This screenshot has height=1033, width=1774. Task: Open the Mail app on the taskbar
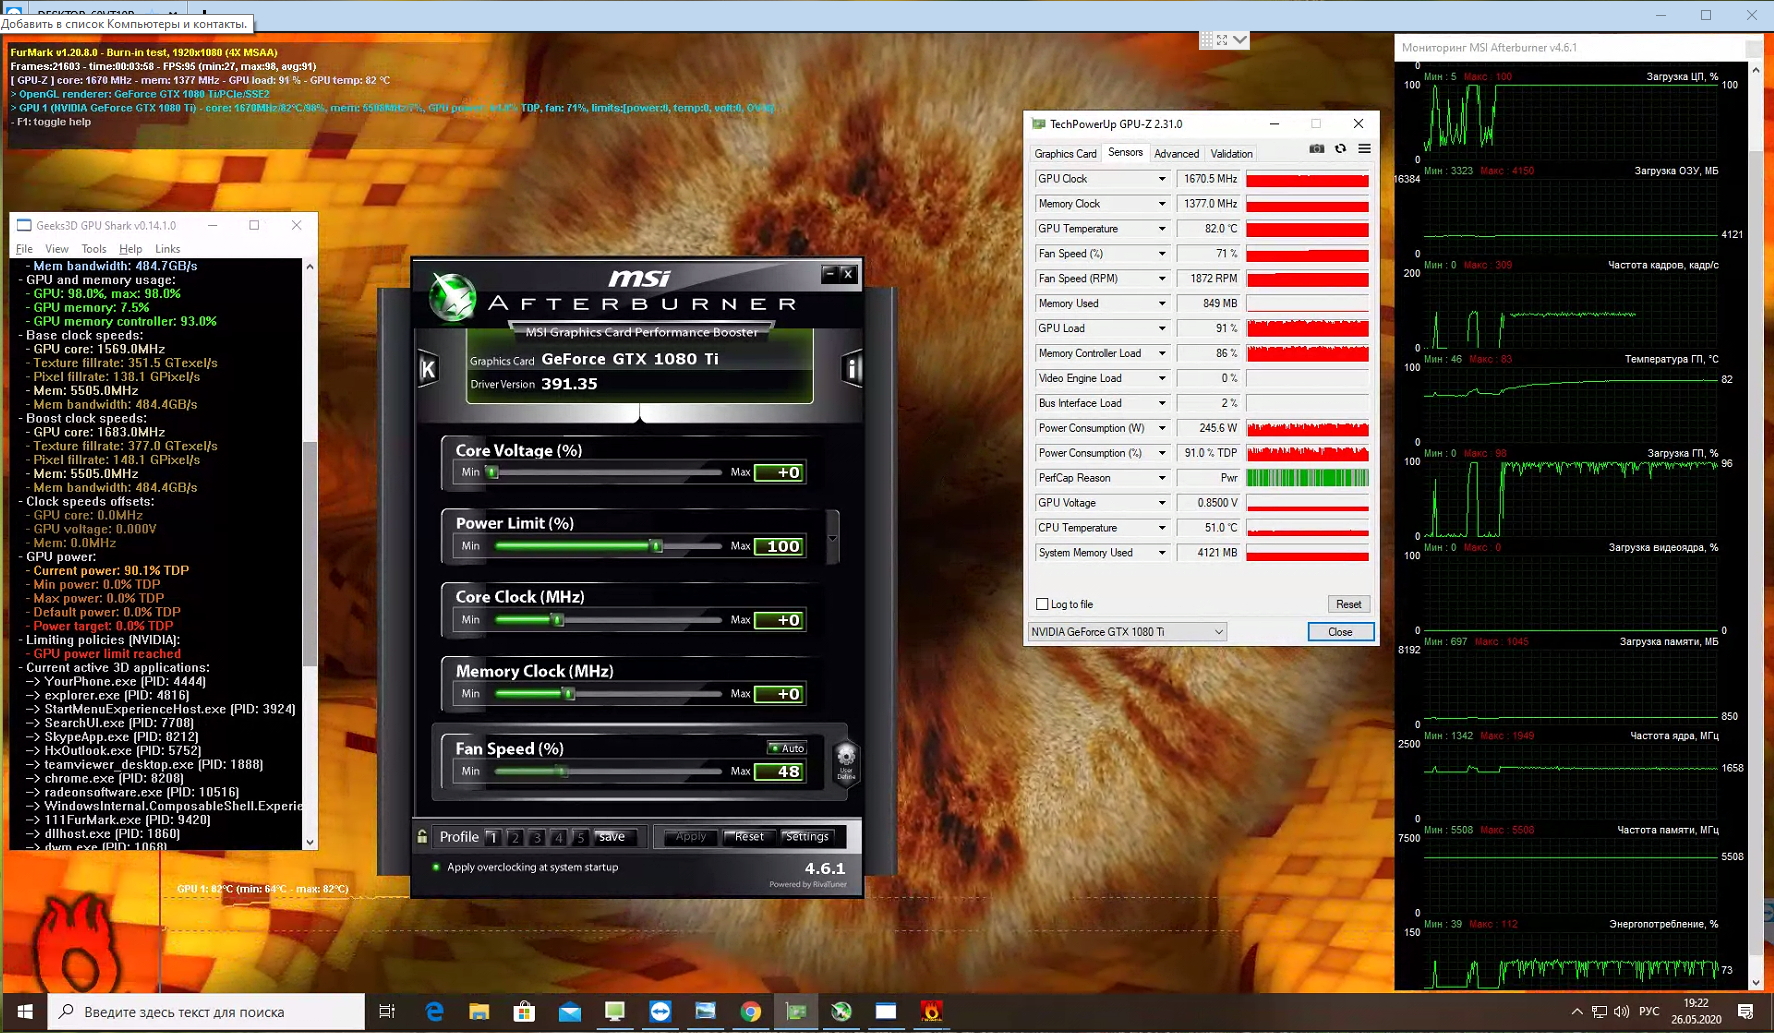click(570, 1012)
